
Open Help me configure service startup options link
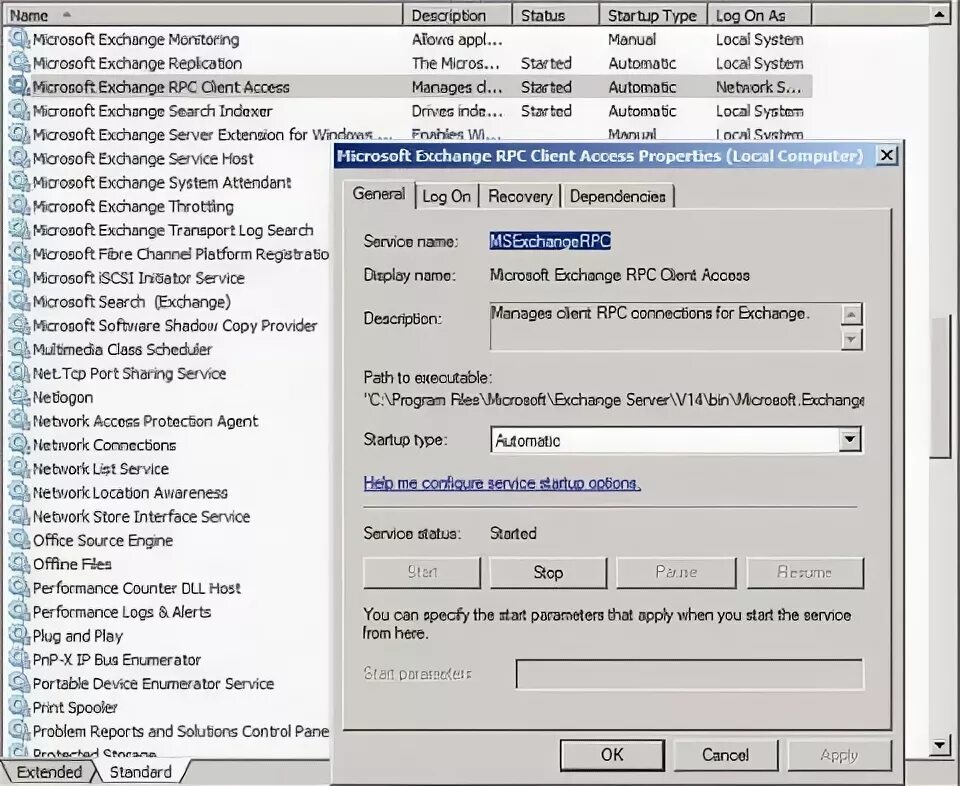point(502,484)
